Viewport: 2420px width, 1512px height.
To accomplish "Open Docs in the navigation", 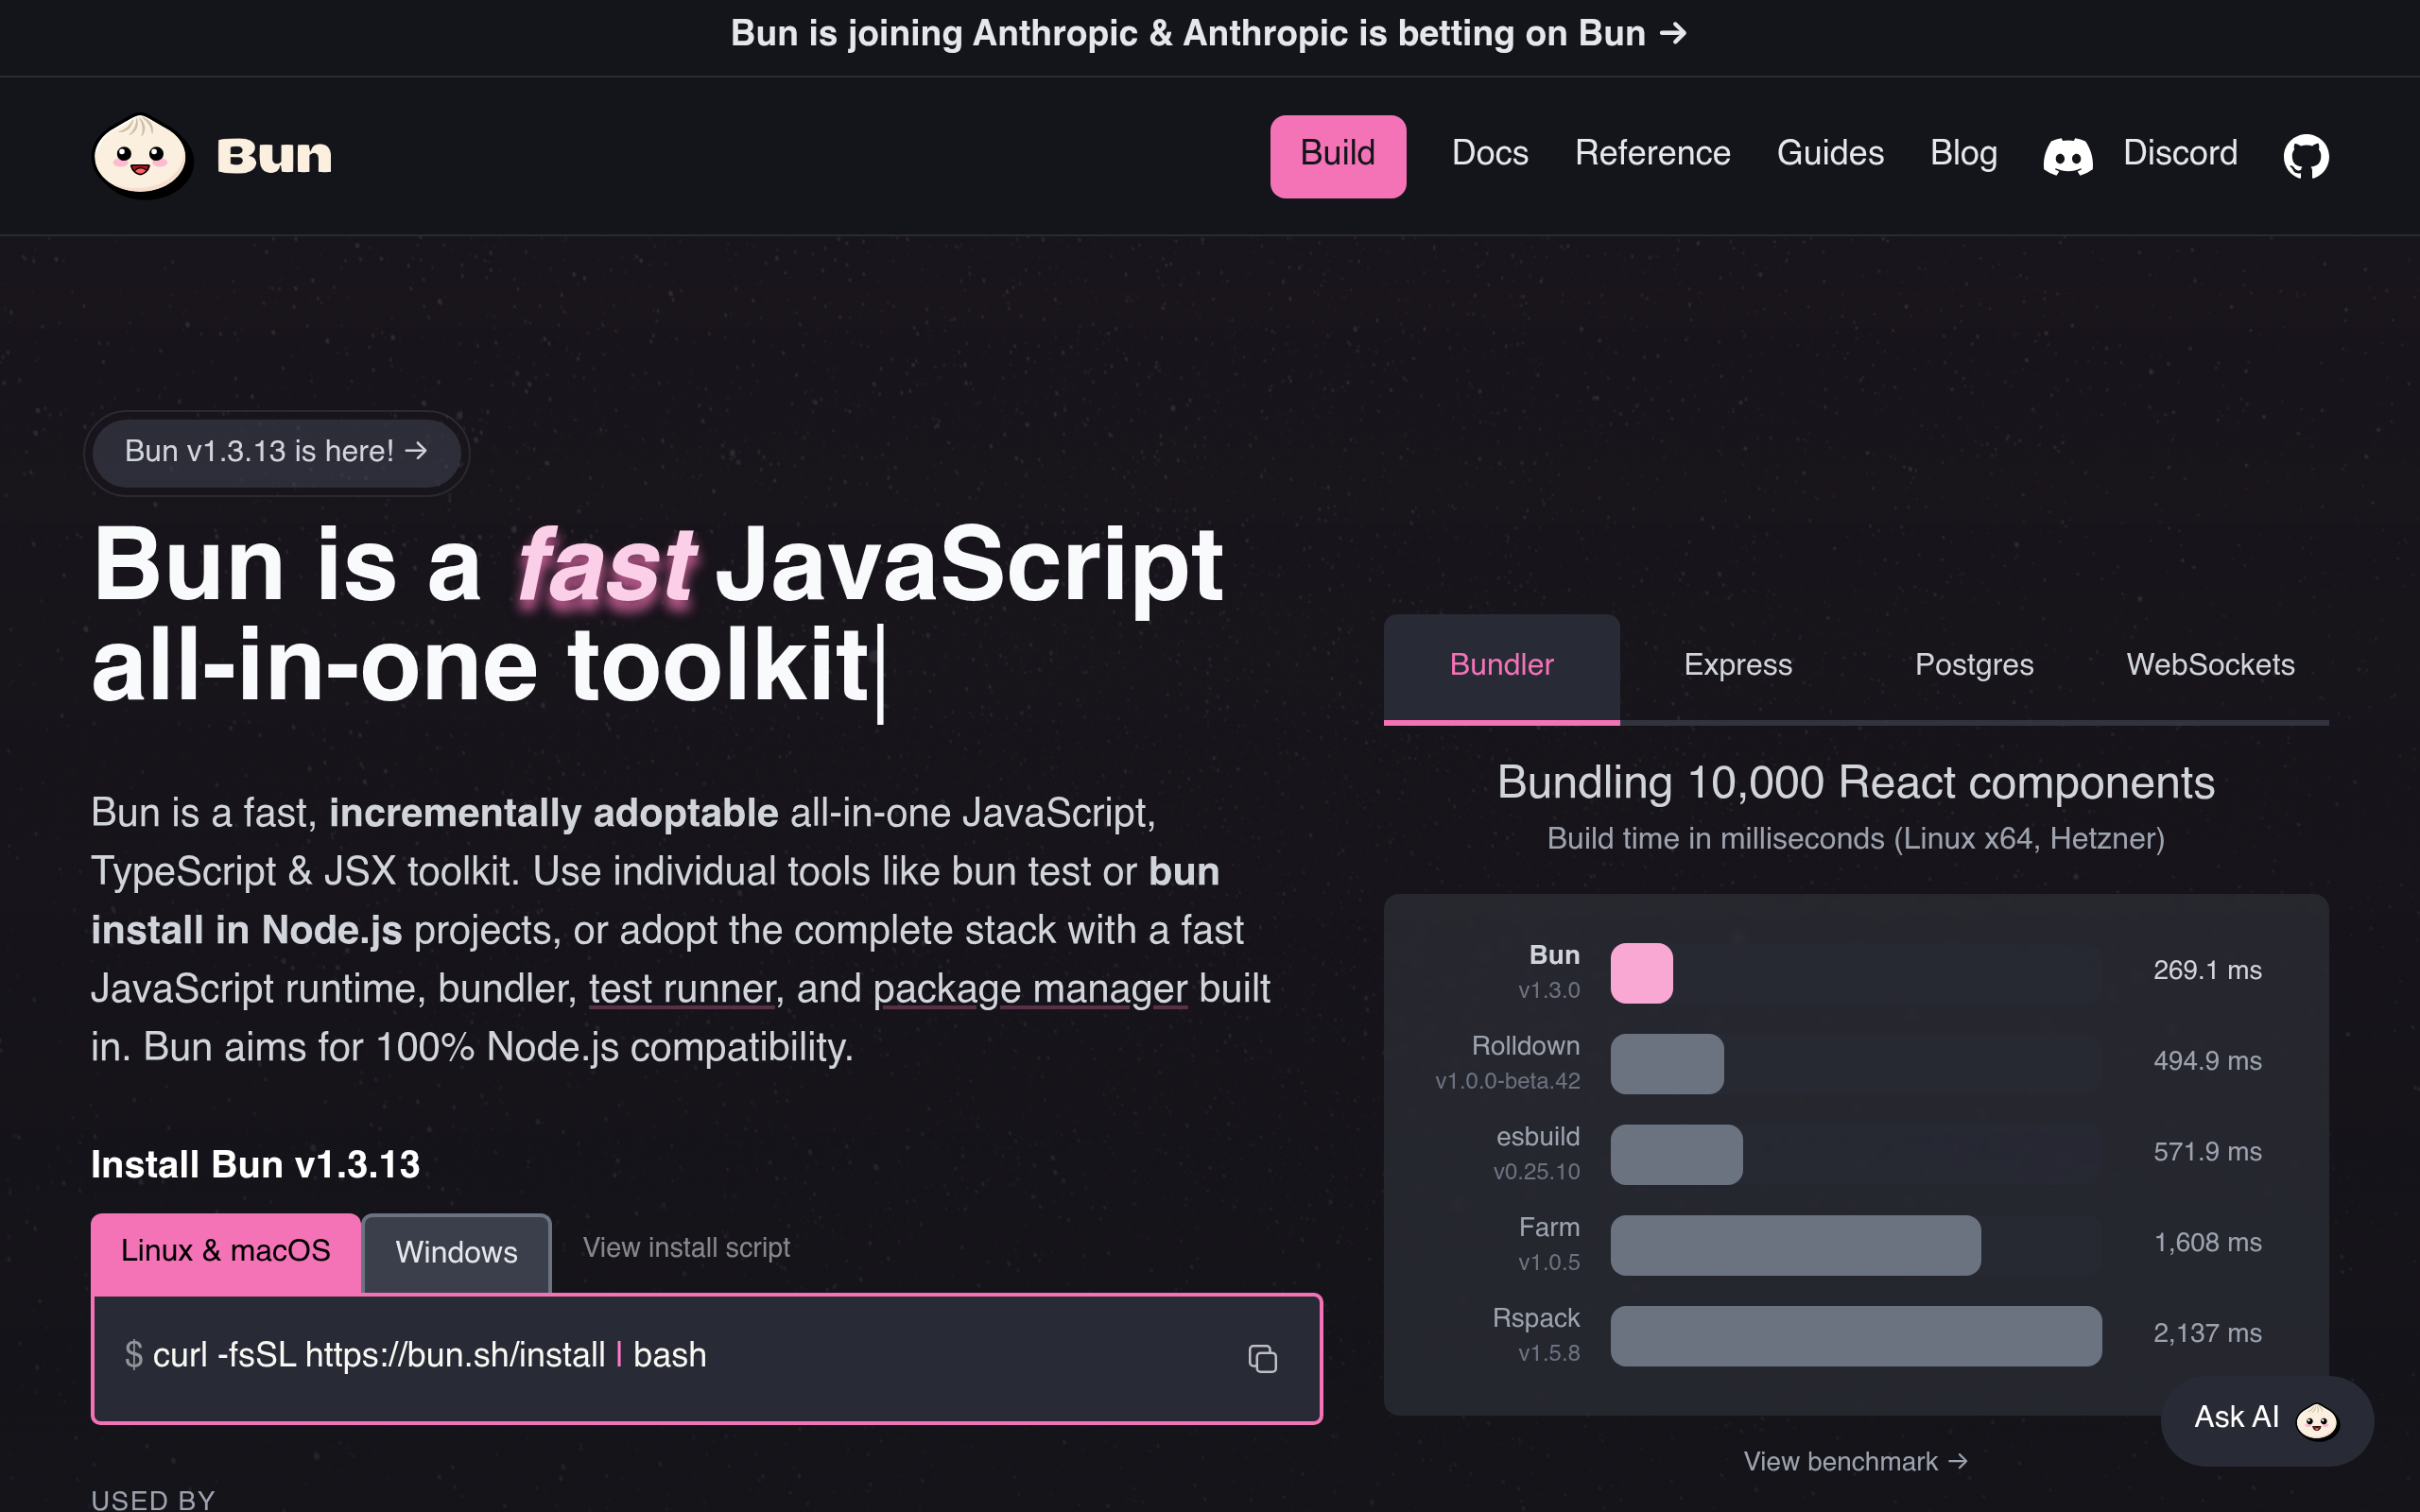I will (x=1490, y=153).
